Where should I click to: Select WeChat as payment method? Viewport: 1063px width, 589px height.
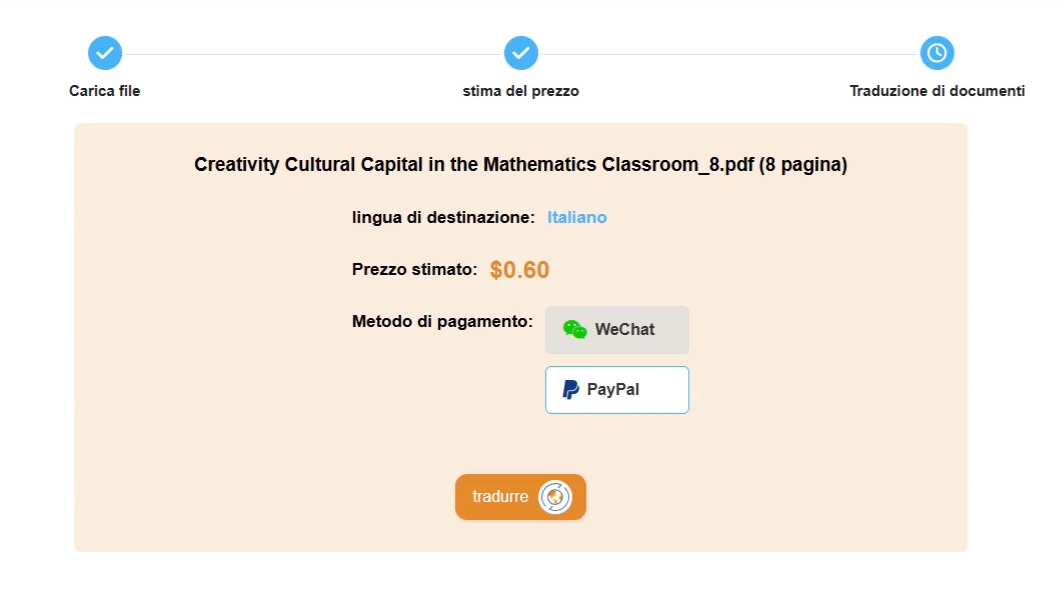point(617,329)
